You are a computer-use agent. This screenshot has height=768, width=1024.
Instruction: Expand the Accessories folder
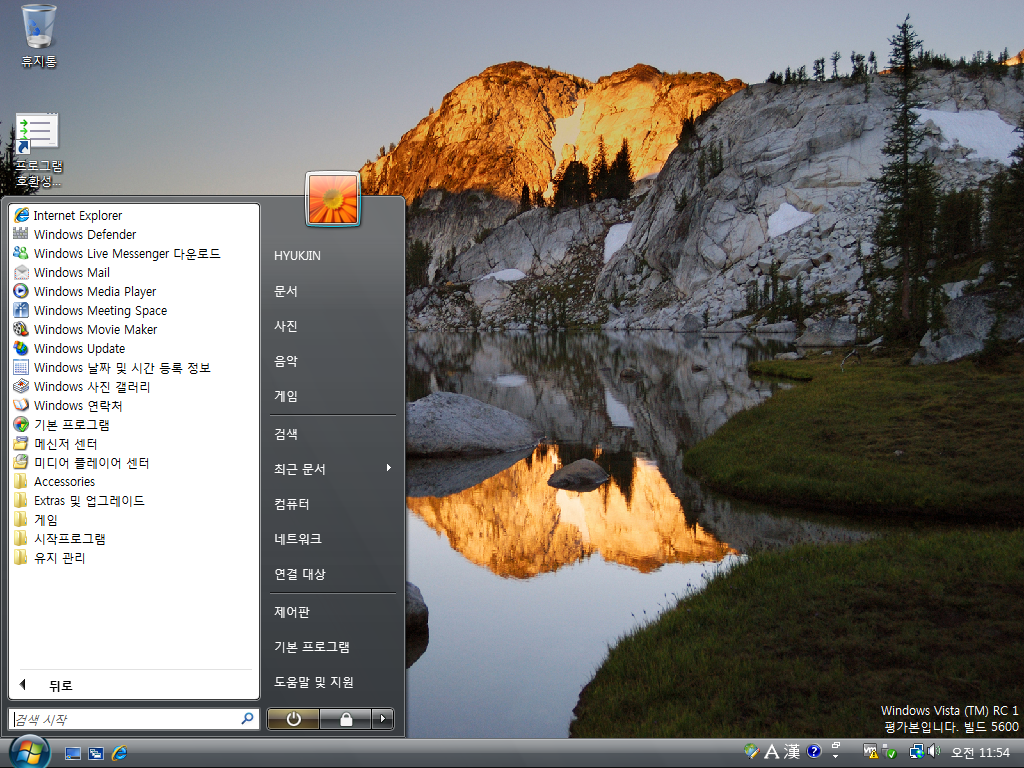(x=134, y=481)
